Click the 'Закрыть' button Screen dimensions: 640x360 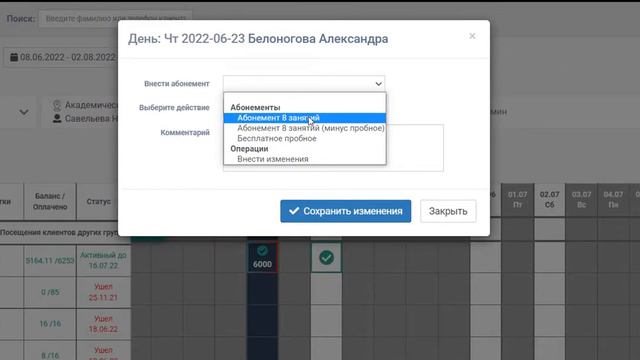tap(448, 211)
